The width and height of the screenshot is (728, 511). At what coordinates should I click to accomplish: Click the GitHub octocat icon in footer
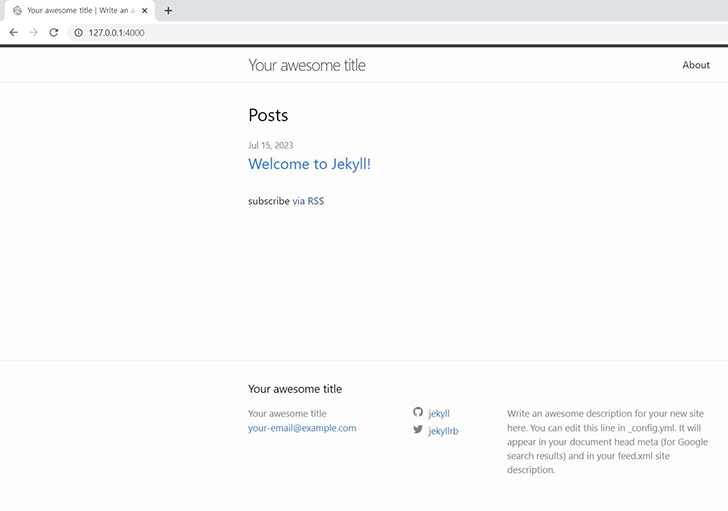pos(418,412)
